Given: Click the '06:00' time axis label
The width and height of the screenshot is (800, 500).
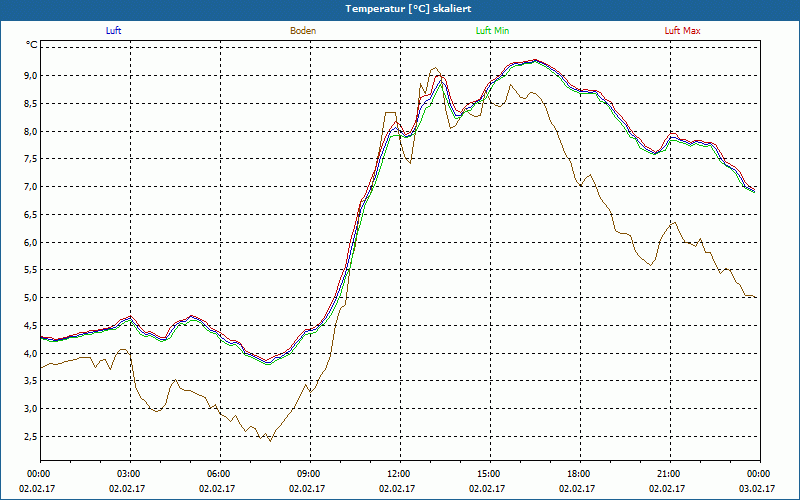Looking at the screenshot, I should coord(217,474).
